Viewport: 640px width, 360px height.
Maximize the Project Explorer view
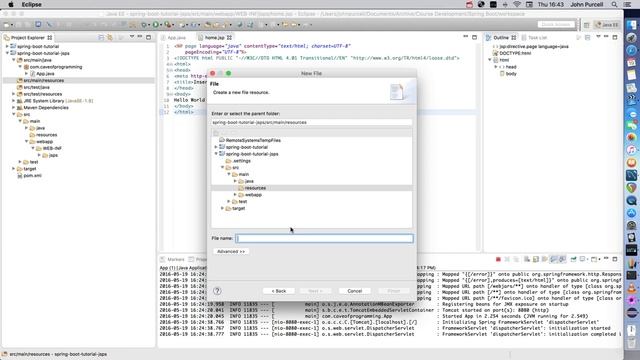[149, 37]
